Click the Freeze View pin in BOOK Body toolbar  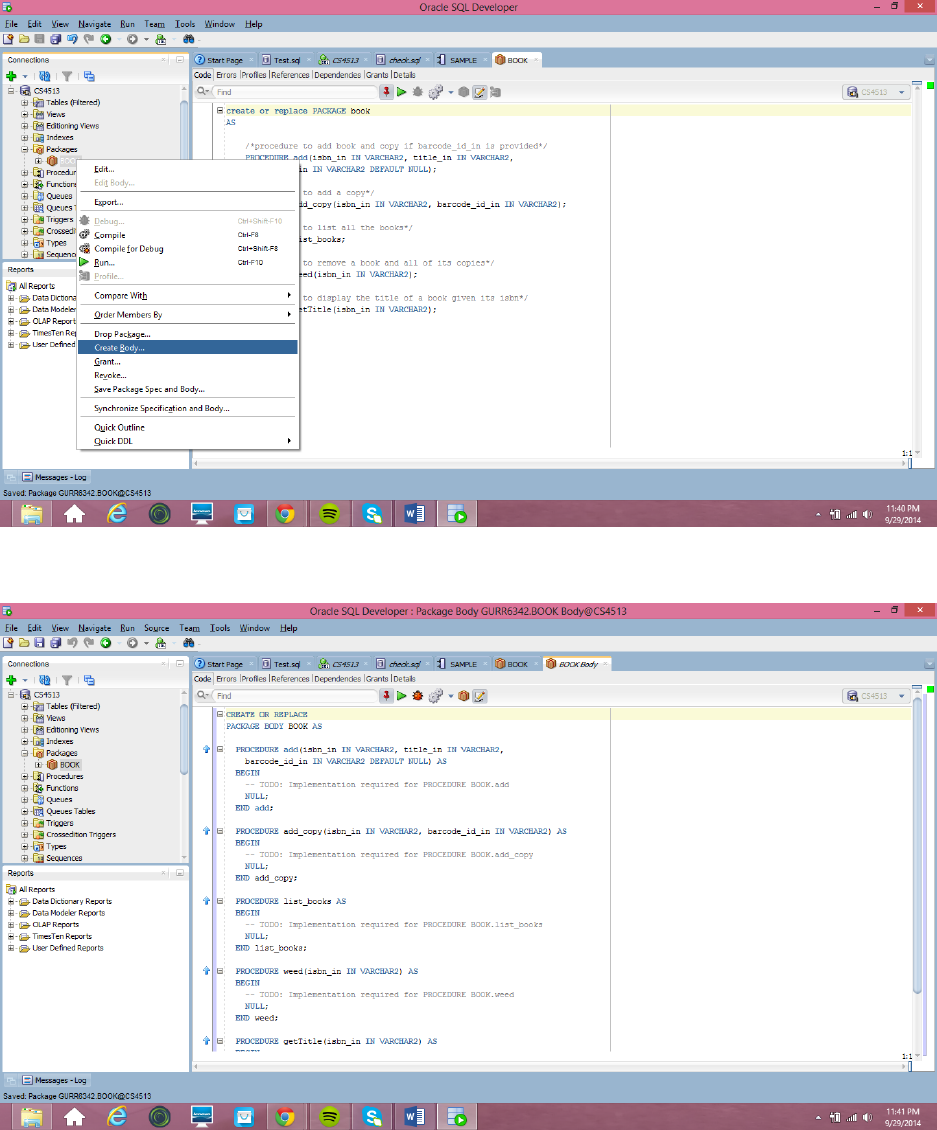coord(386,695)
